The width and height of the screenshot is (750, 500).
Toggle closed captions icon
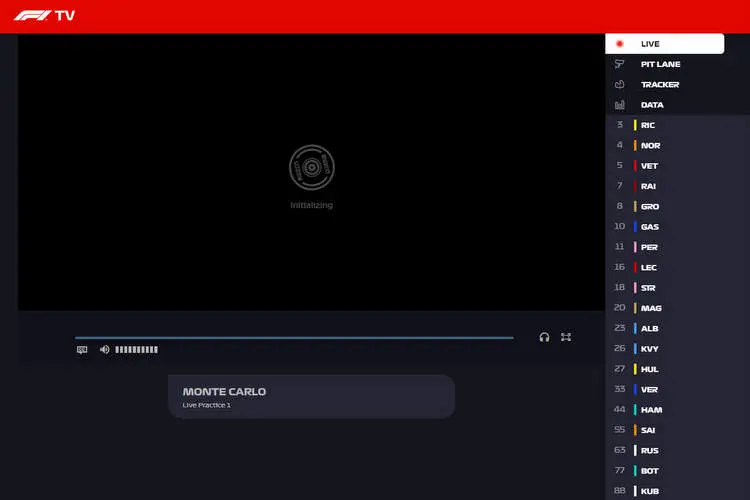pos(82,350)
